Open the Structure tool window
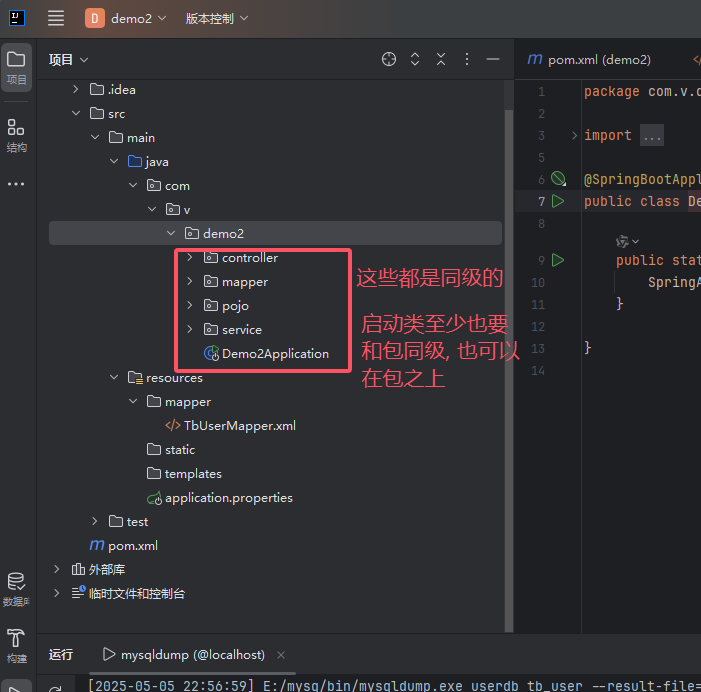The image size is (701, 692). pos(16,135)
